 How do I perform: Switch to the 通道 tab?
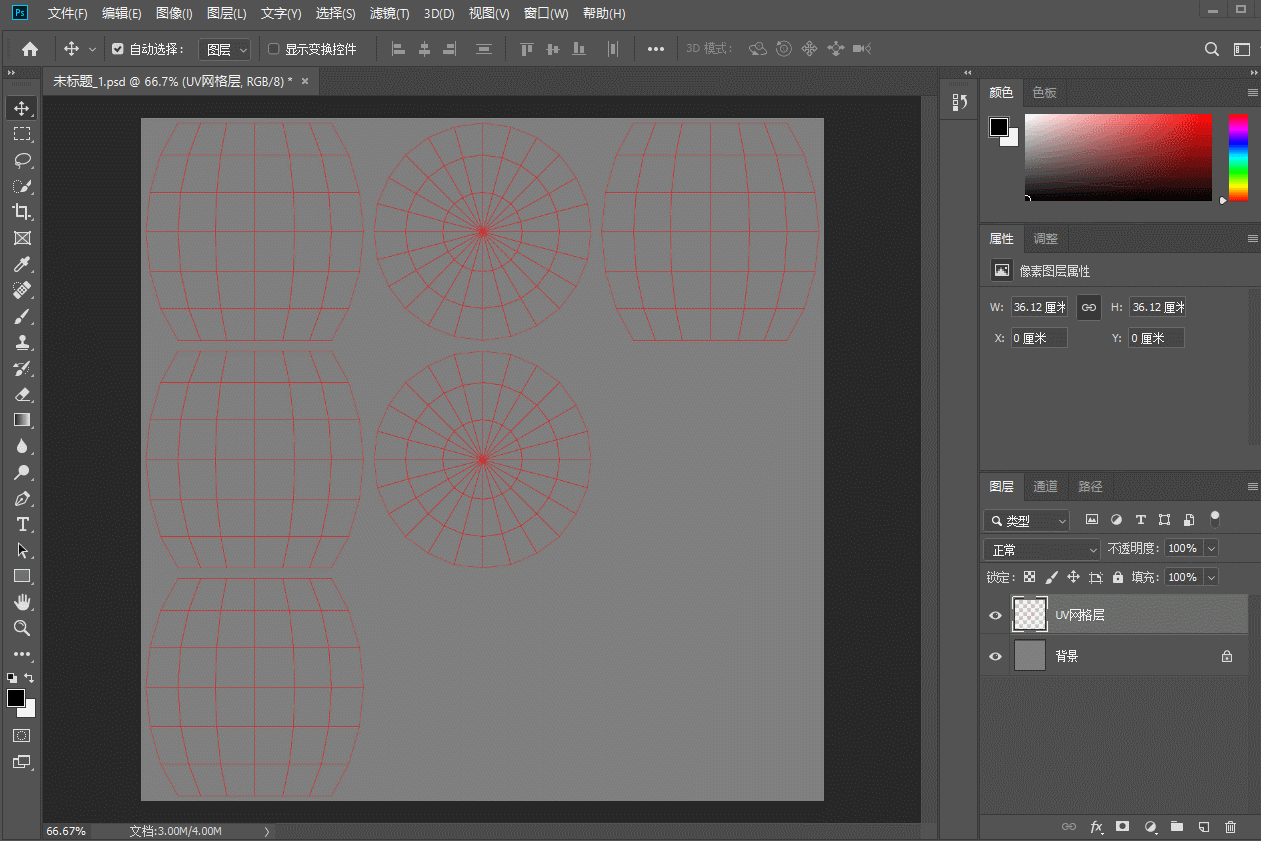pyautogui.click(x=1045, y=487)
